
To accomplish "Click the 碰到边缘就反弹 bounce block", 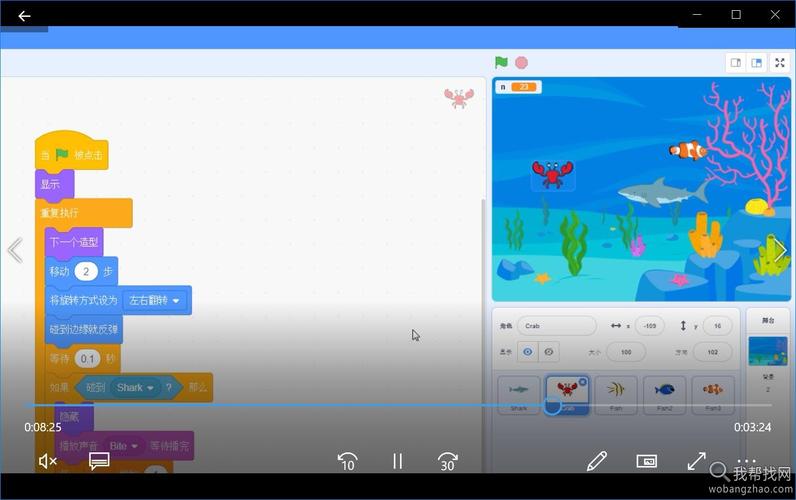I will pyautogui.click(x=84, y=329).
